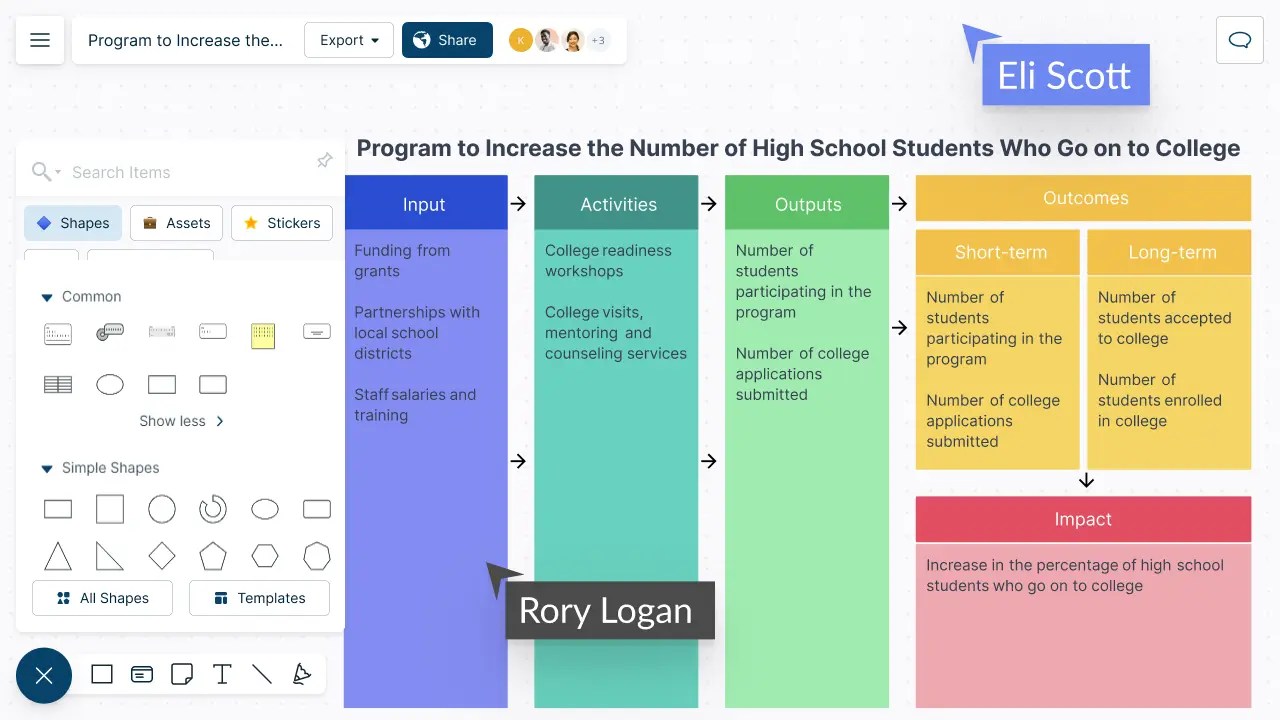1280x720 pixels.
Task: Click 'Partnerships with local school districts' text
Action: point(417,333)
